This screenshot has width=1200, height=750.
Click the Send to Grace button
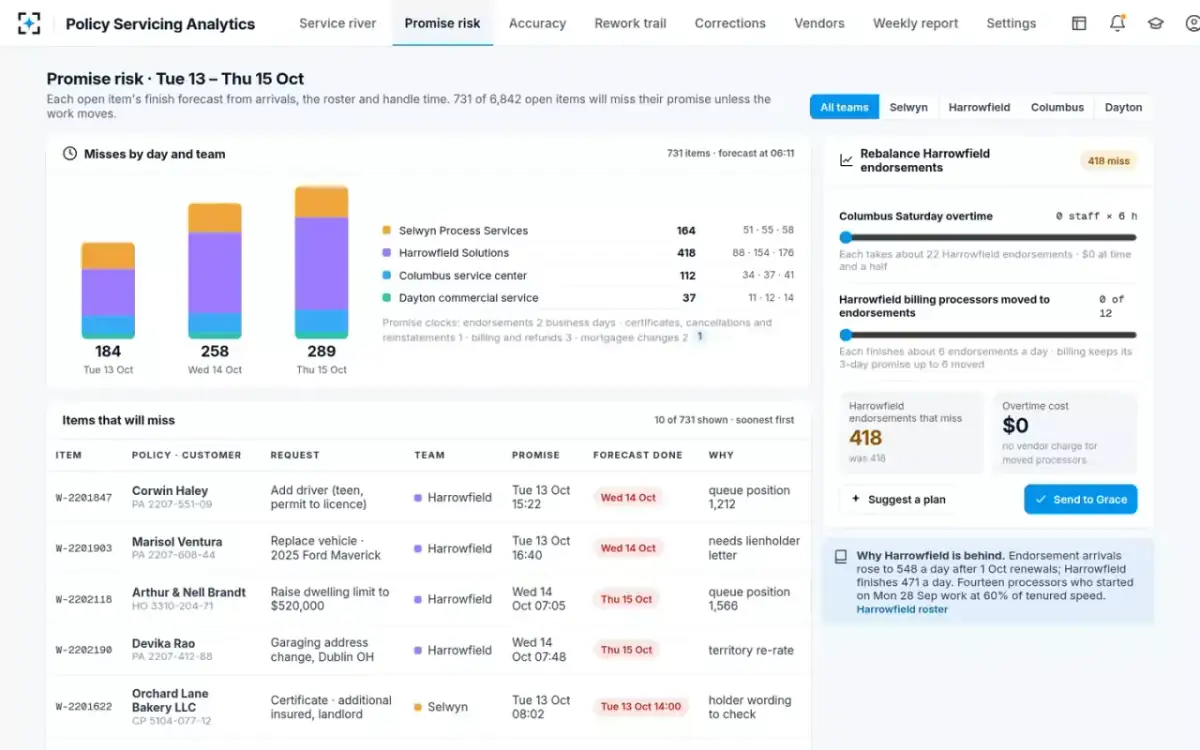point(1080,499)
